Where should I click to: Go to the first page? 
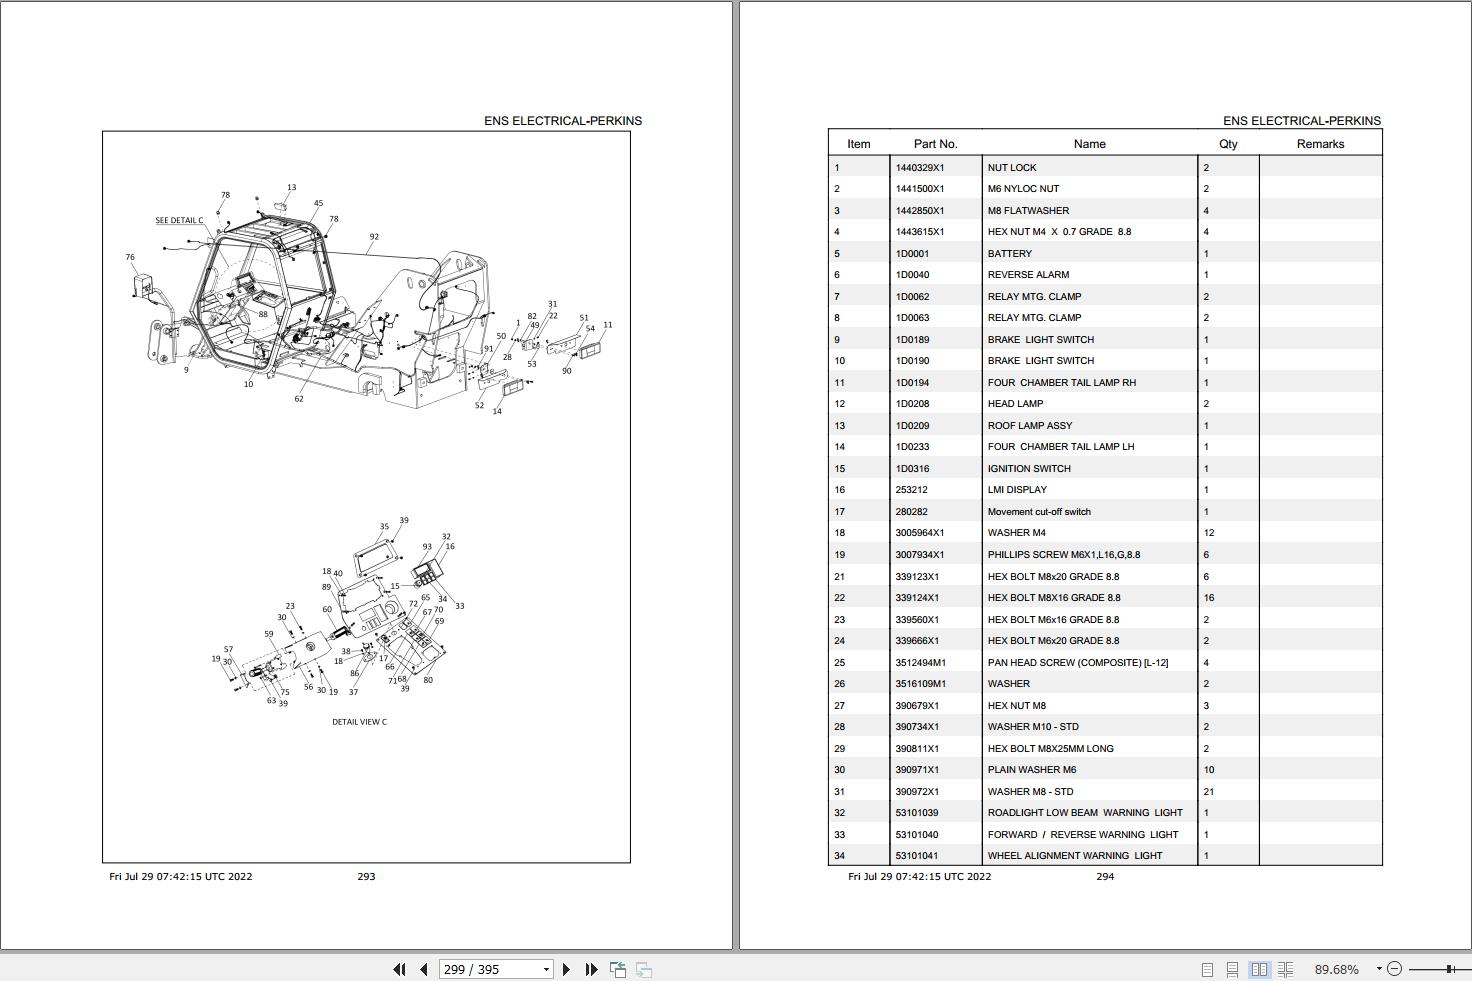click(x=400, y=969)
